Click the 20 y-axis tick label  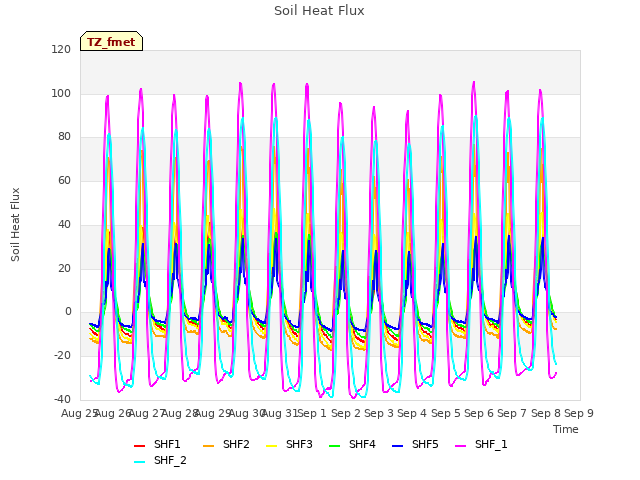(64, 268)
